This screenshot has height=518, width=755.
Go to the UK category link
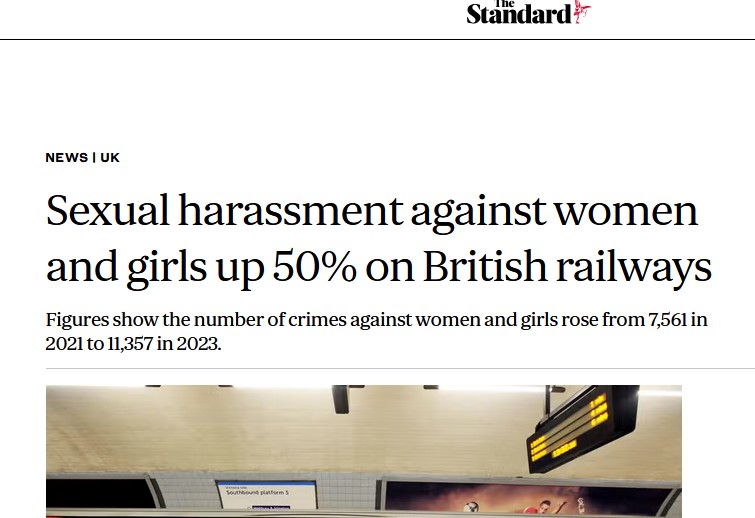(x=110, y=158)
